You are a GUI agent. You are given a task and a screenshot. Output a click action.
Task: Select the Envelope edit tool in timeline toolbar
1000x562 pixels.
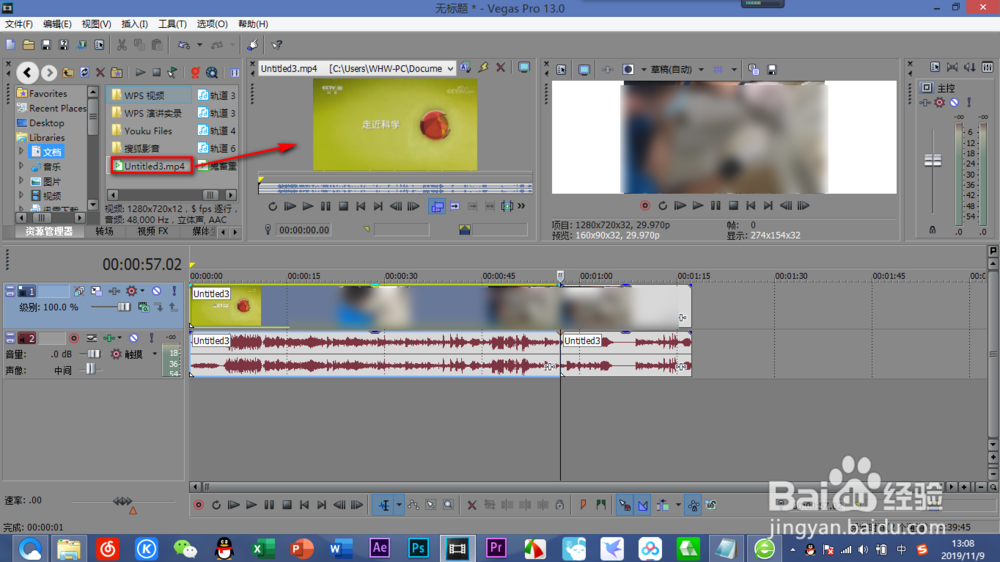413,505
